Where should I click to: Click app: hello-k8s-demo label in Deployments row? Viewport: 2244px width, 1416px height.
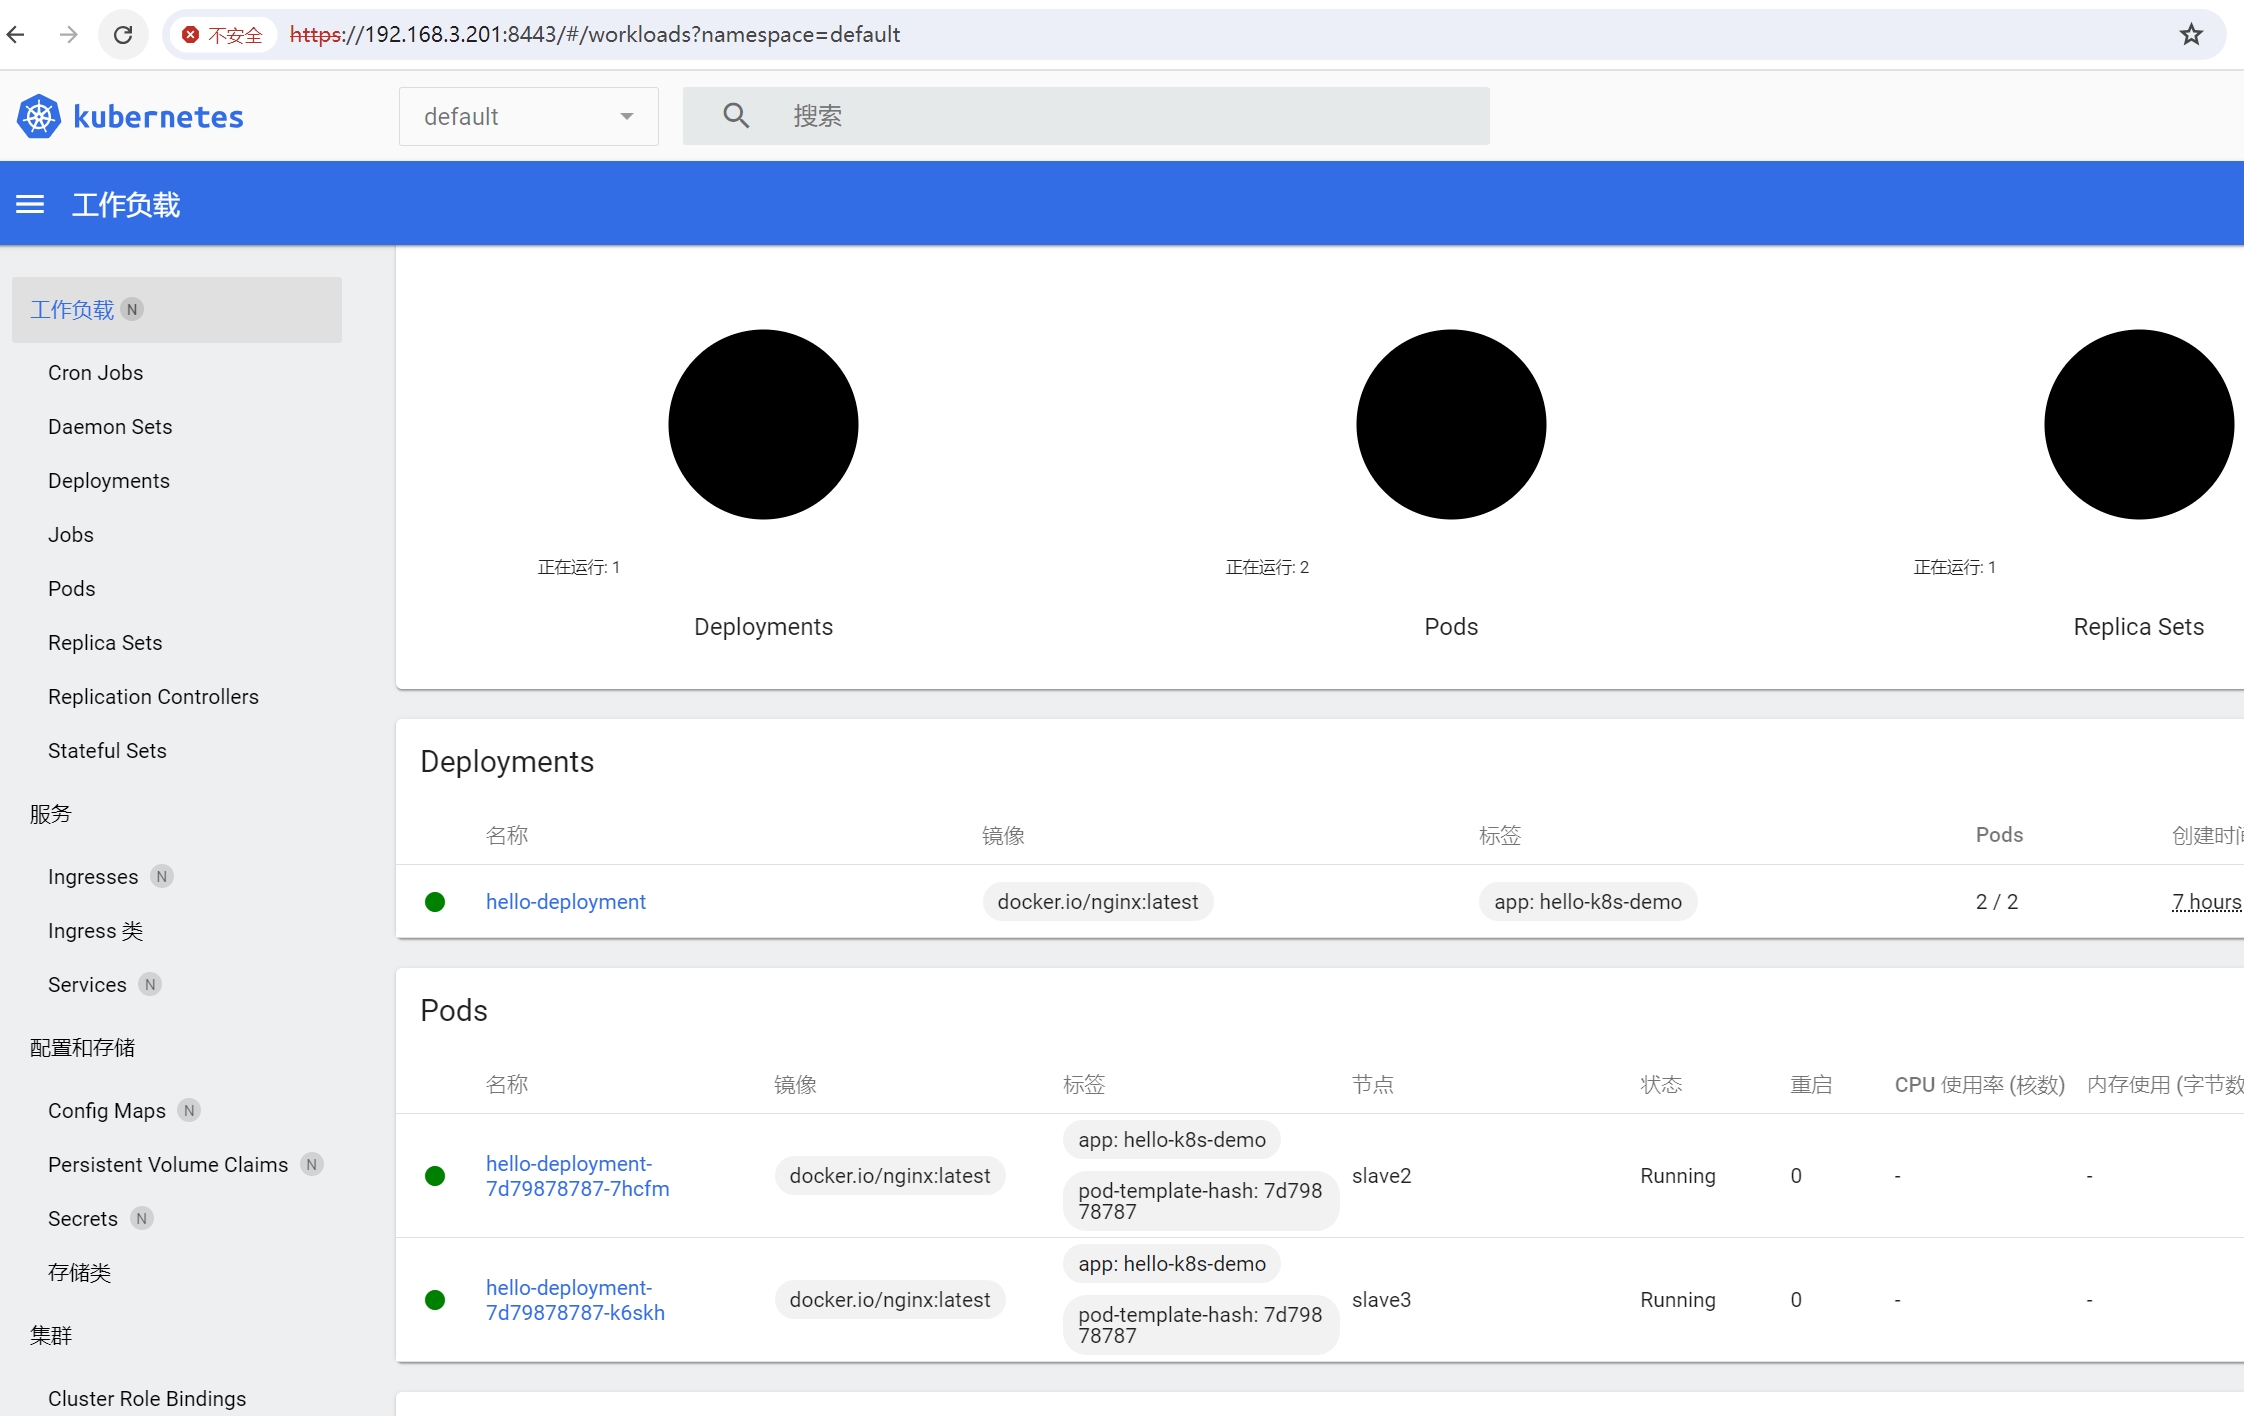coord(1588,902)
